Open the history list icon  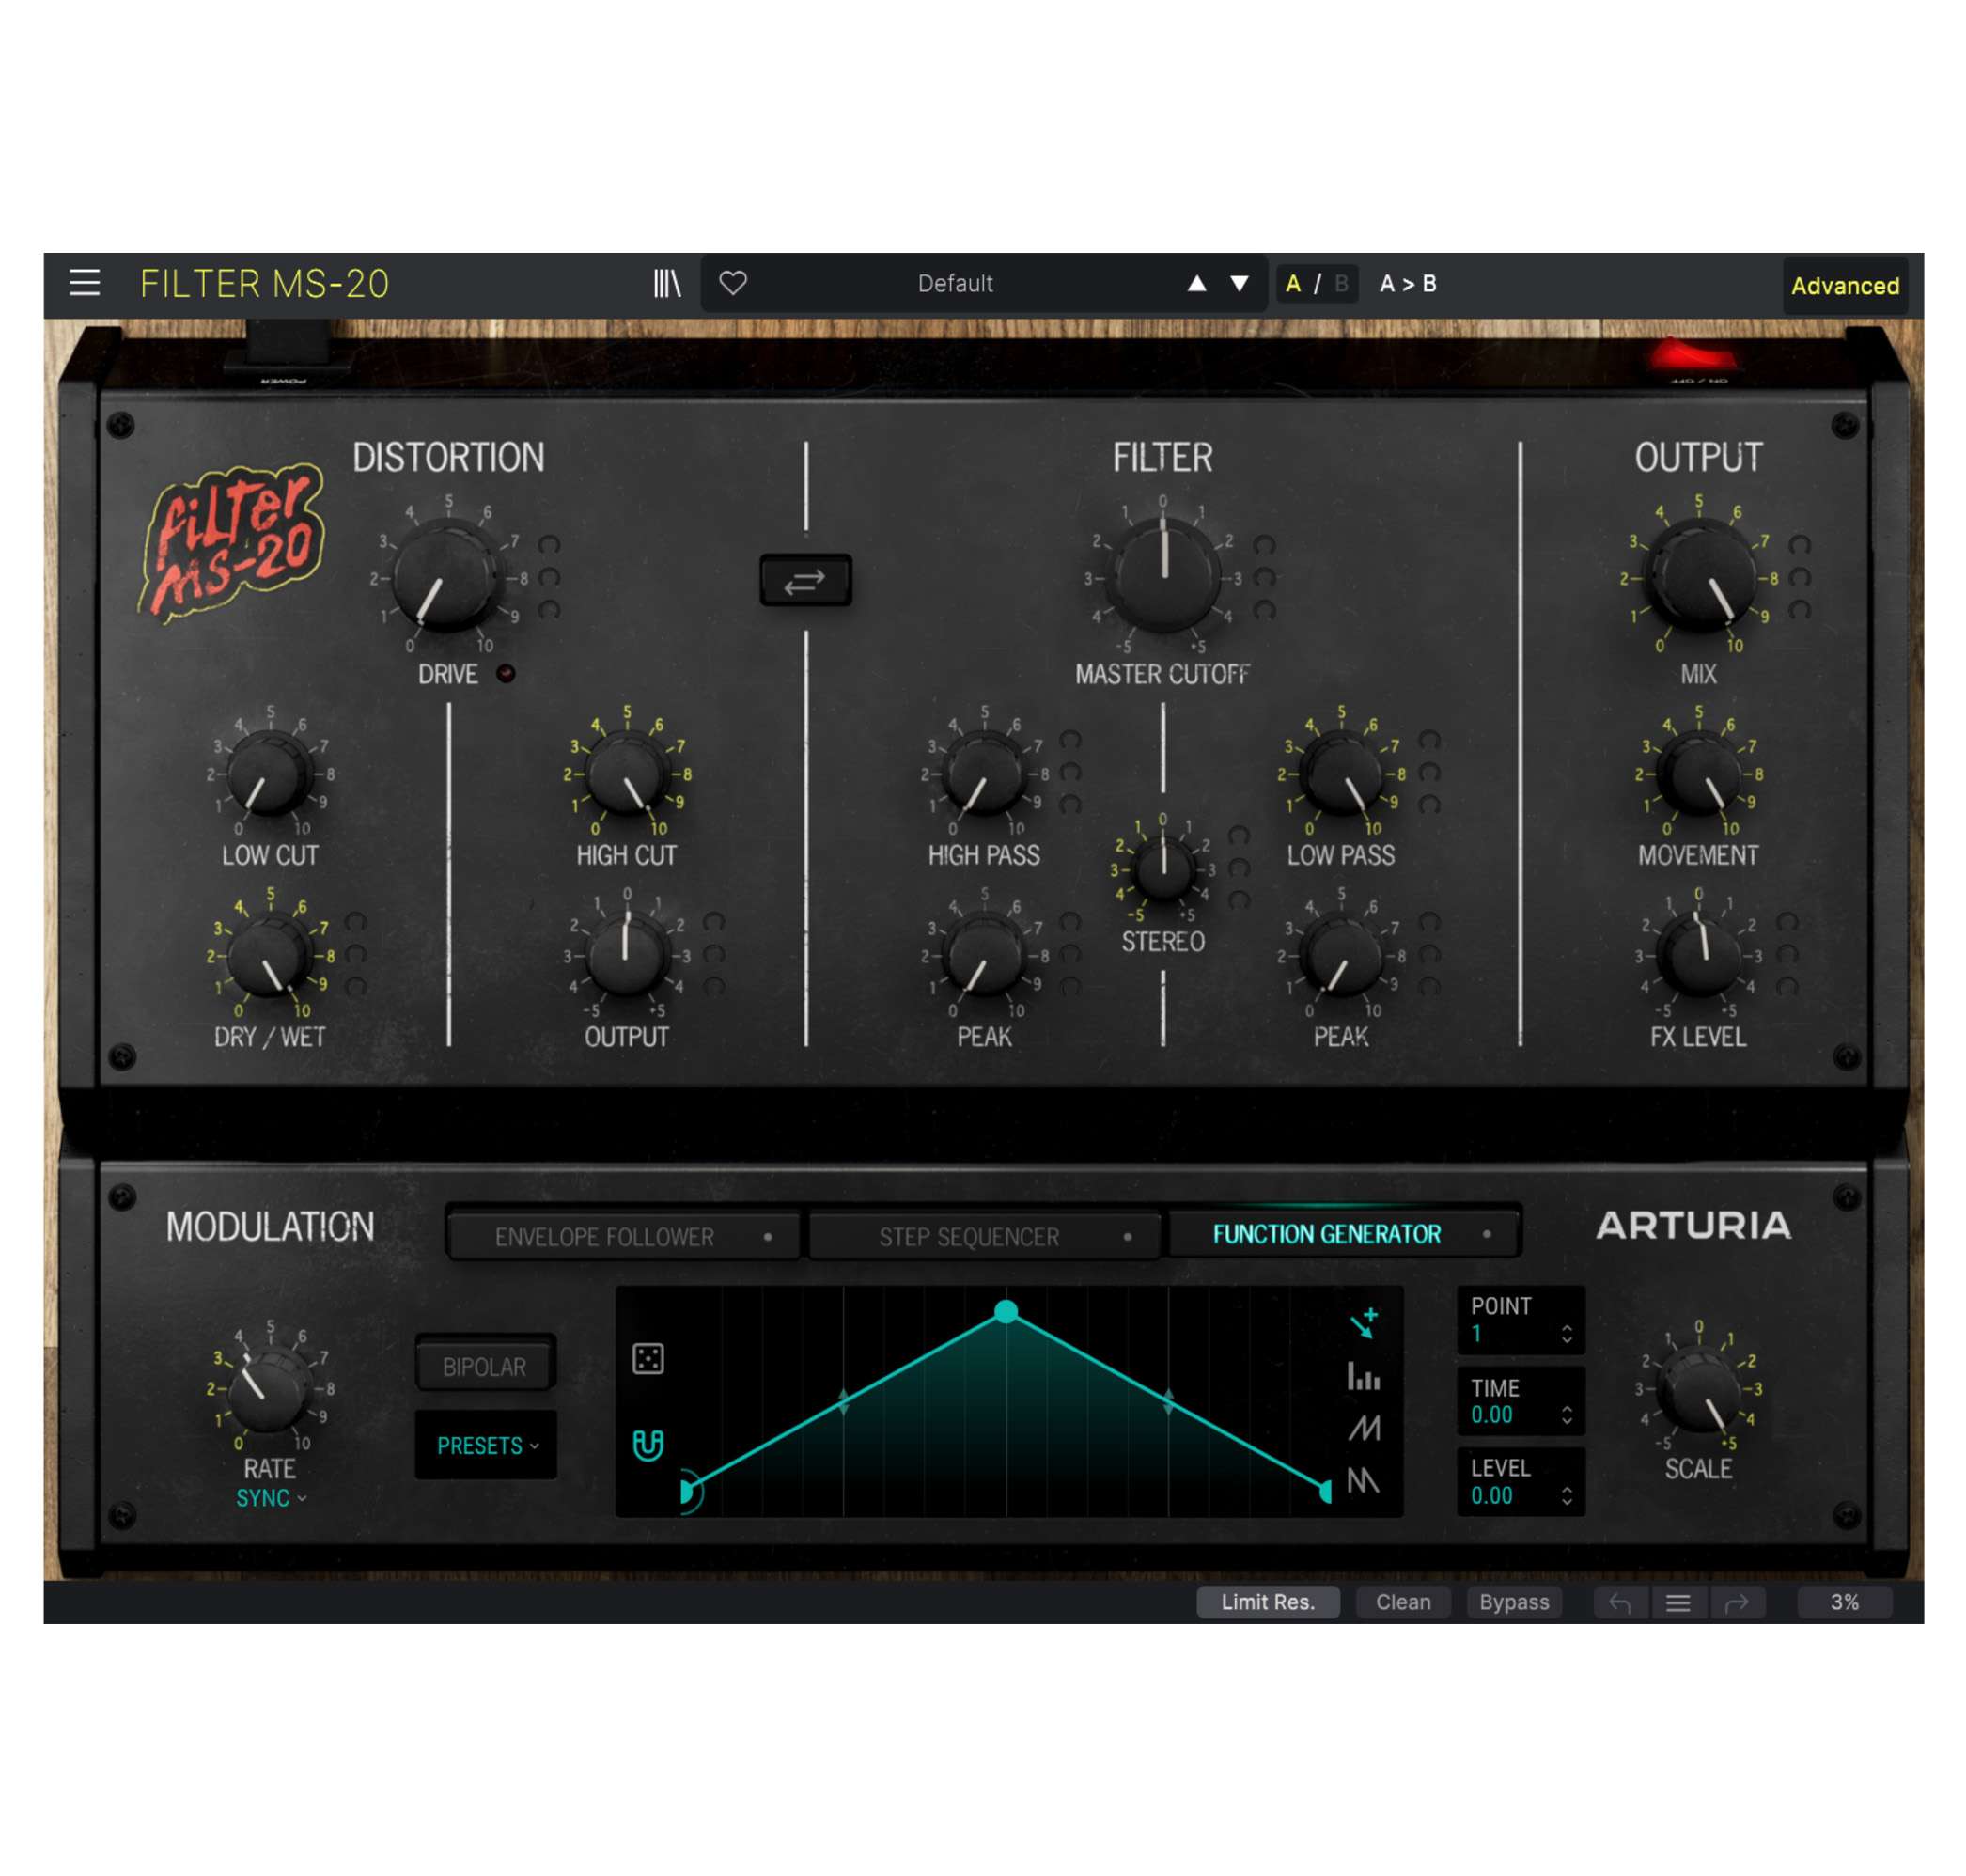(x=1678, y=1602)
